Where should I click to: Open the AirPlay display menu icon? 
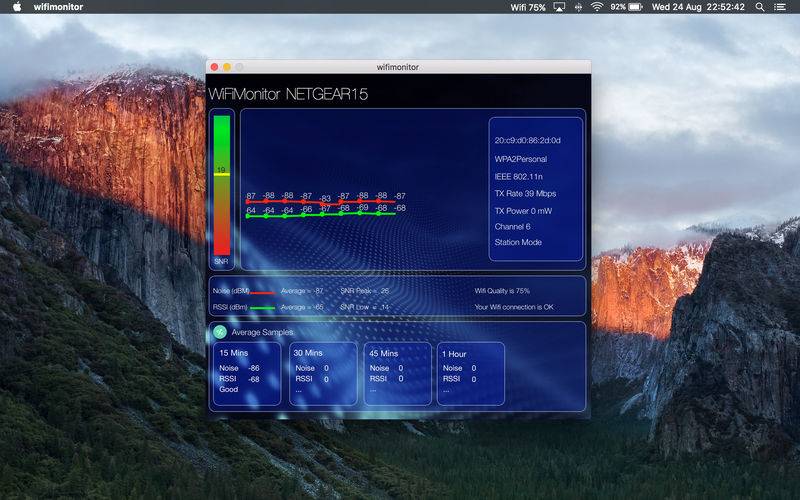pyautogui.click(x=559, y=7)
